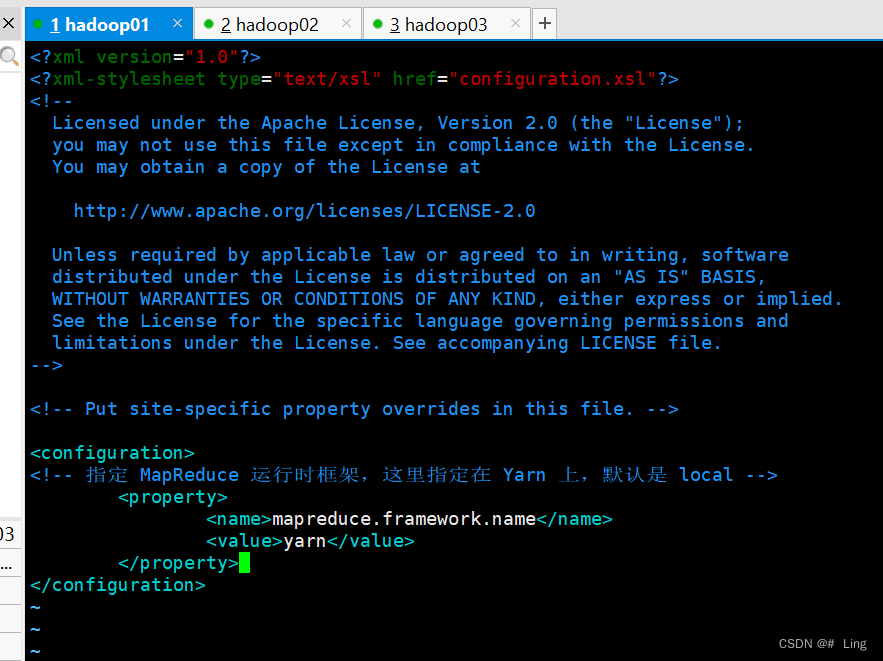Close the hadoop01 tab
Image resolution: width=883 pixels, height=661 pixels.
[177, 23]
